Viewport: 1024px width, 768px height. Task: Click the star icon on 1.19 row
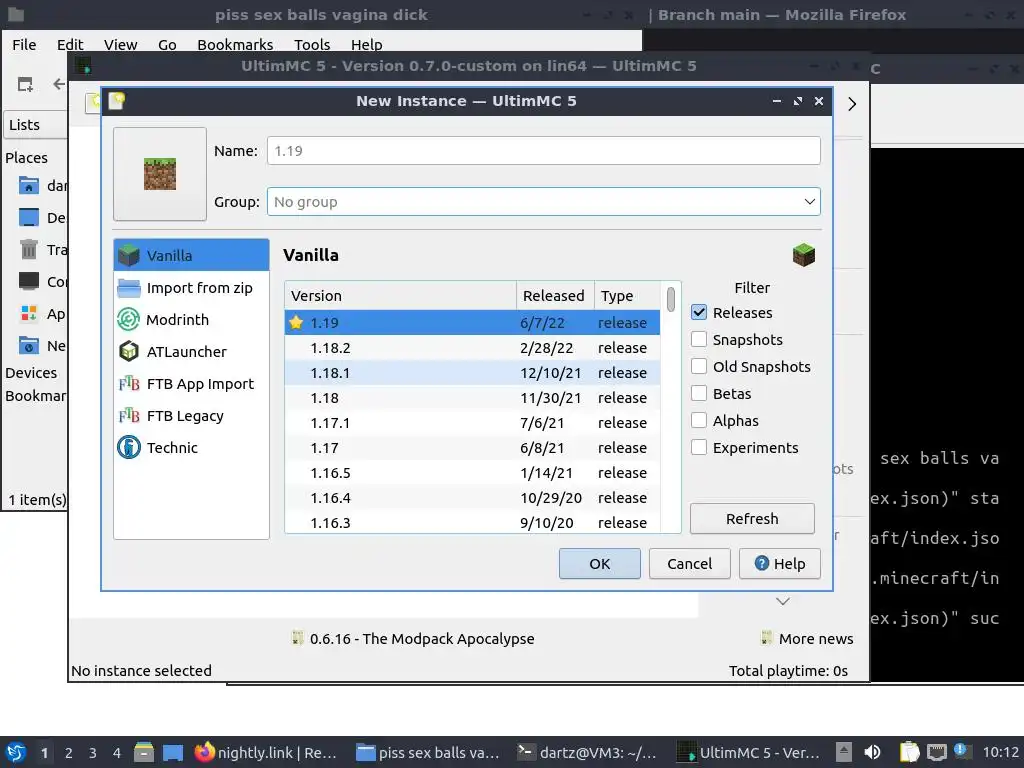click(296, 323)
